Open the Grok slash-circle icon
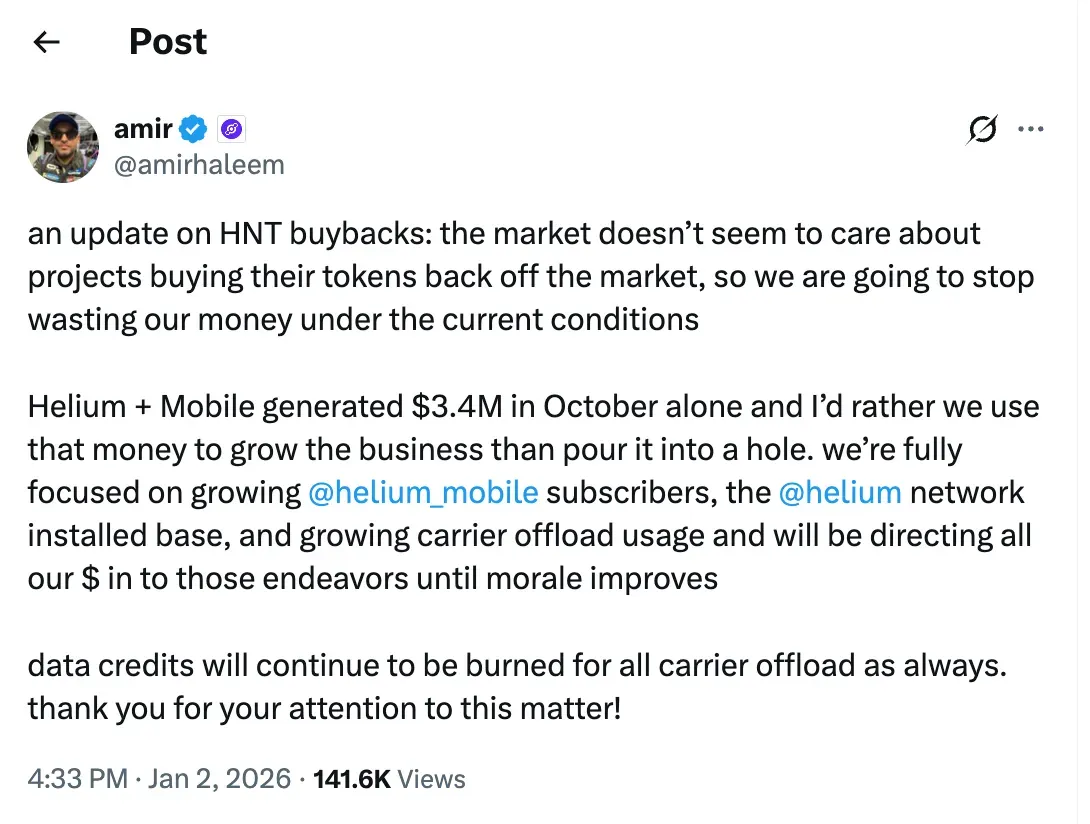The height and width of the screenshot is (824, 1090). pos(982,131)
